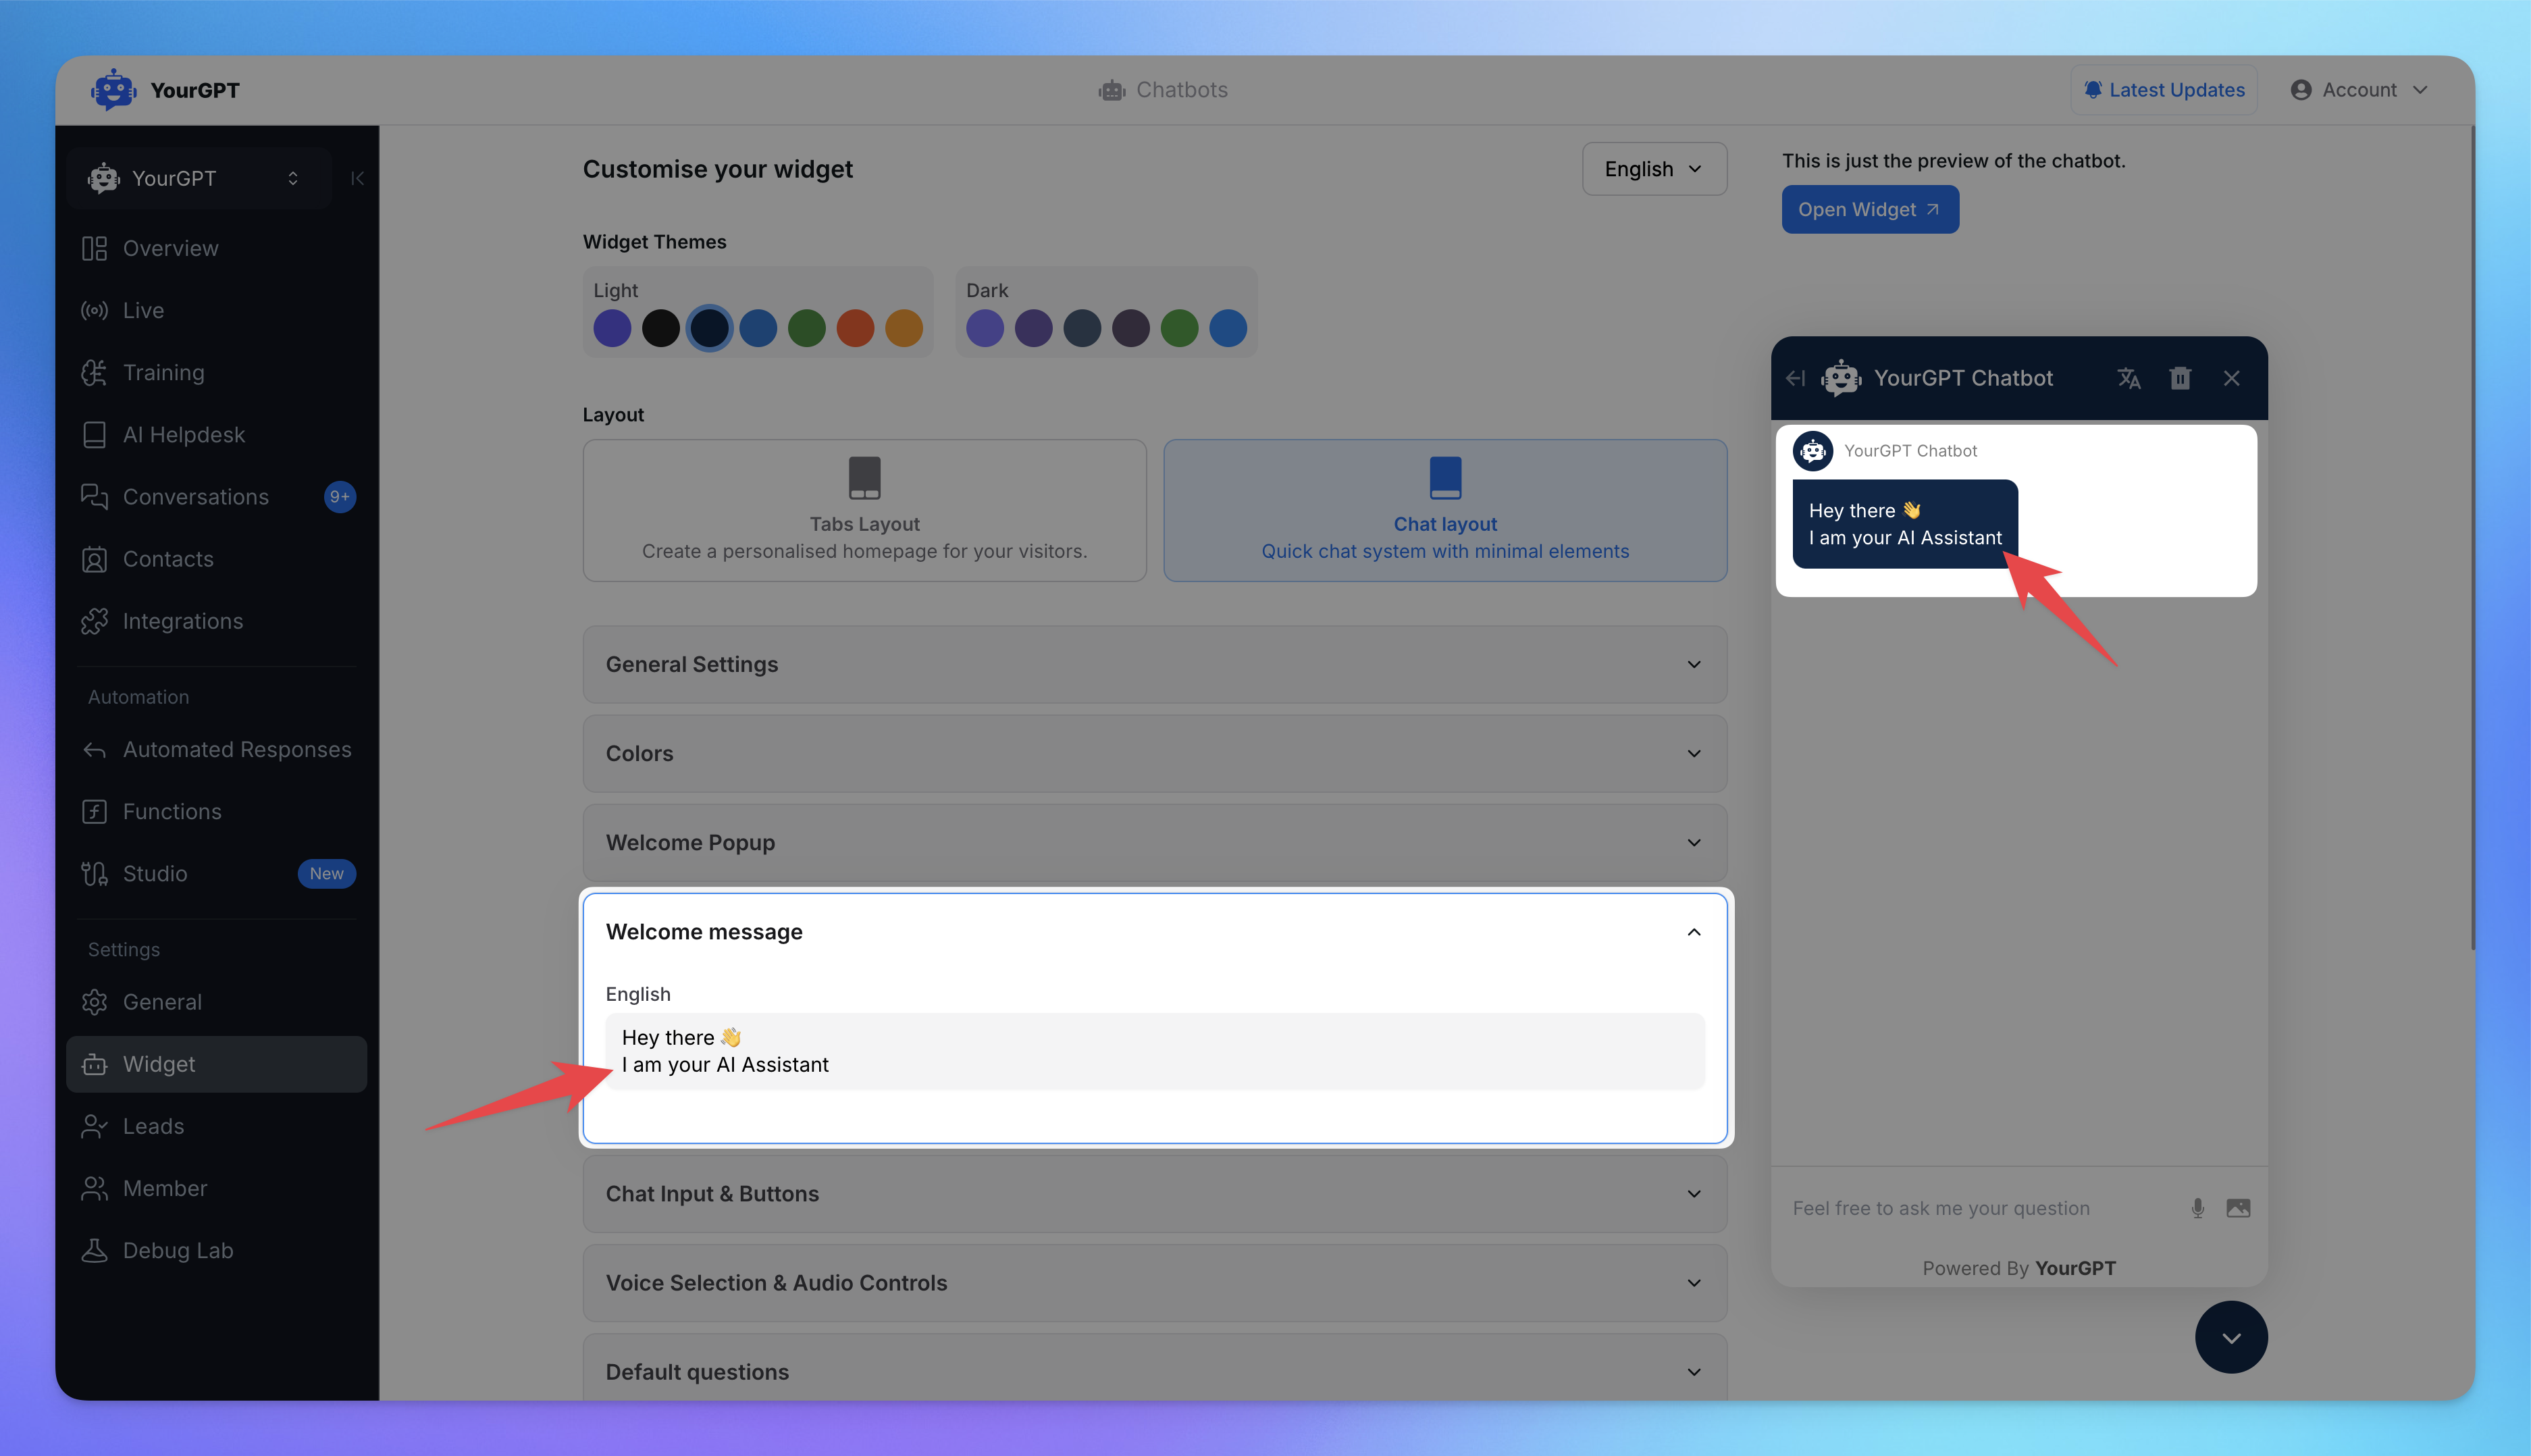Select Widget in sidebar
The height and width of the screenshot is (1456, 2531).
216,1064
